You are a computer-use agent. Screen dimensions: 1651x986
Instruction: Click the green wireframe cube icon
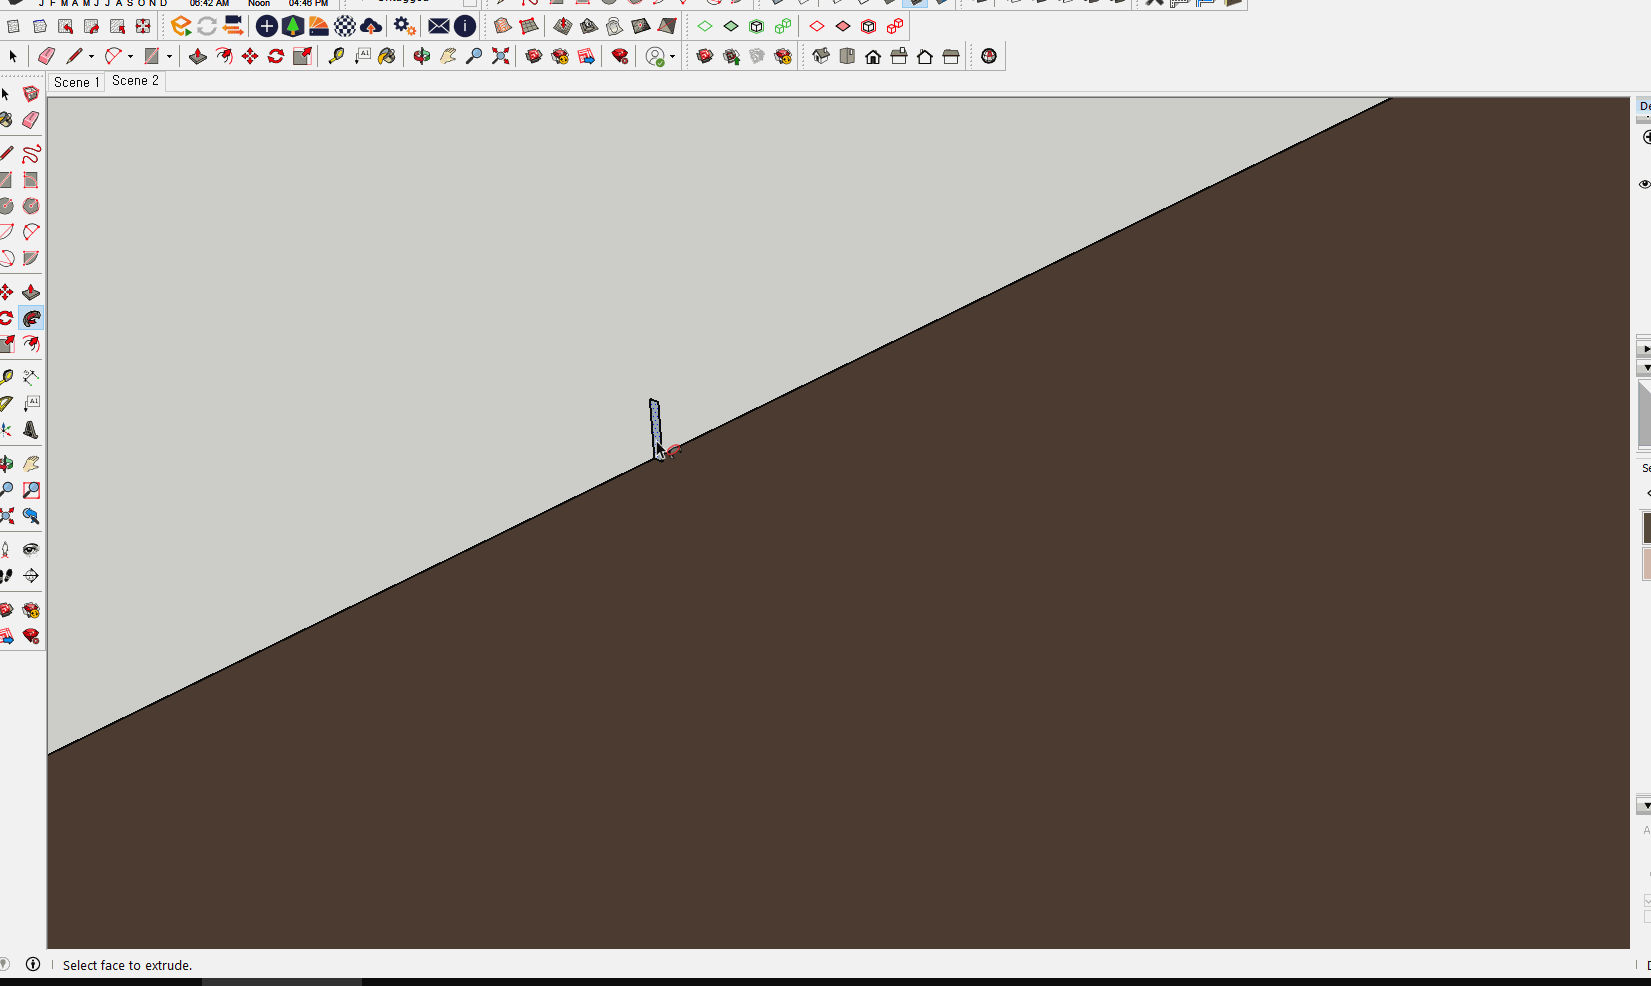tap(757, 26)
